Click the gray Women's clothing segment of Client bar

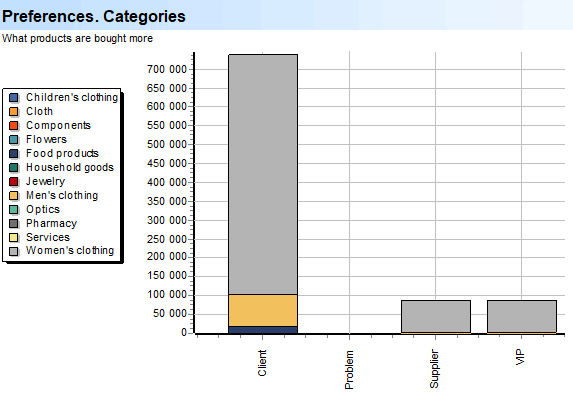(263, 174)
